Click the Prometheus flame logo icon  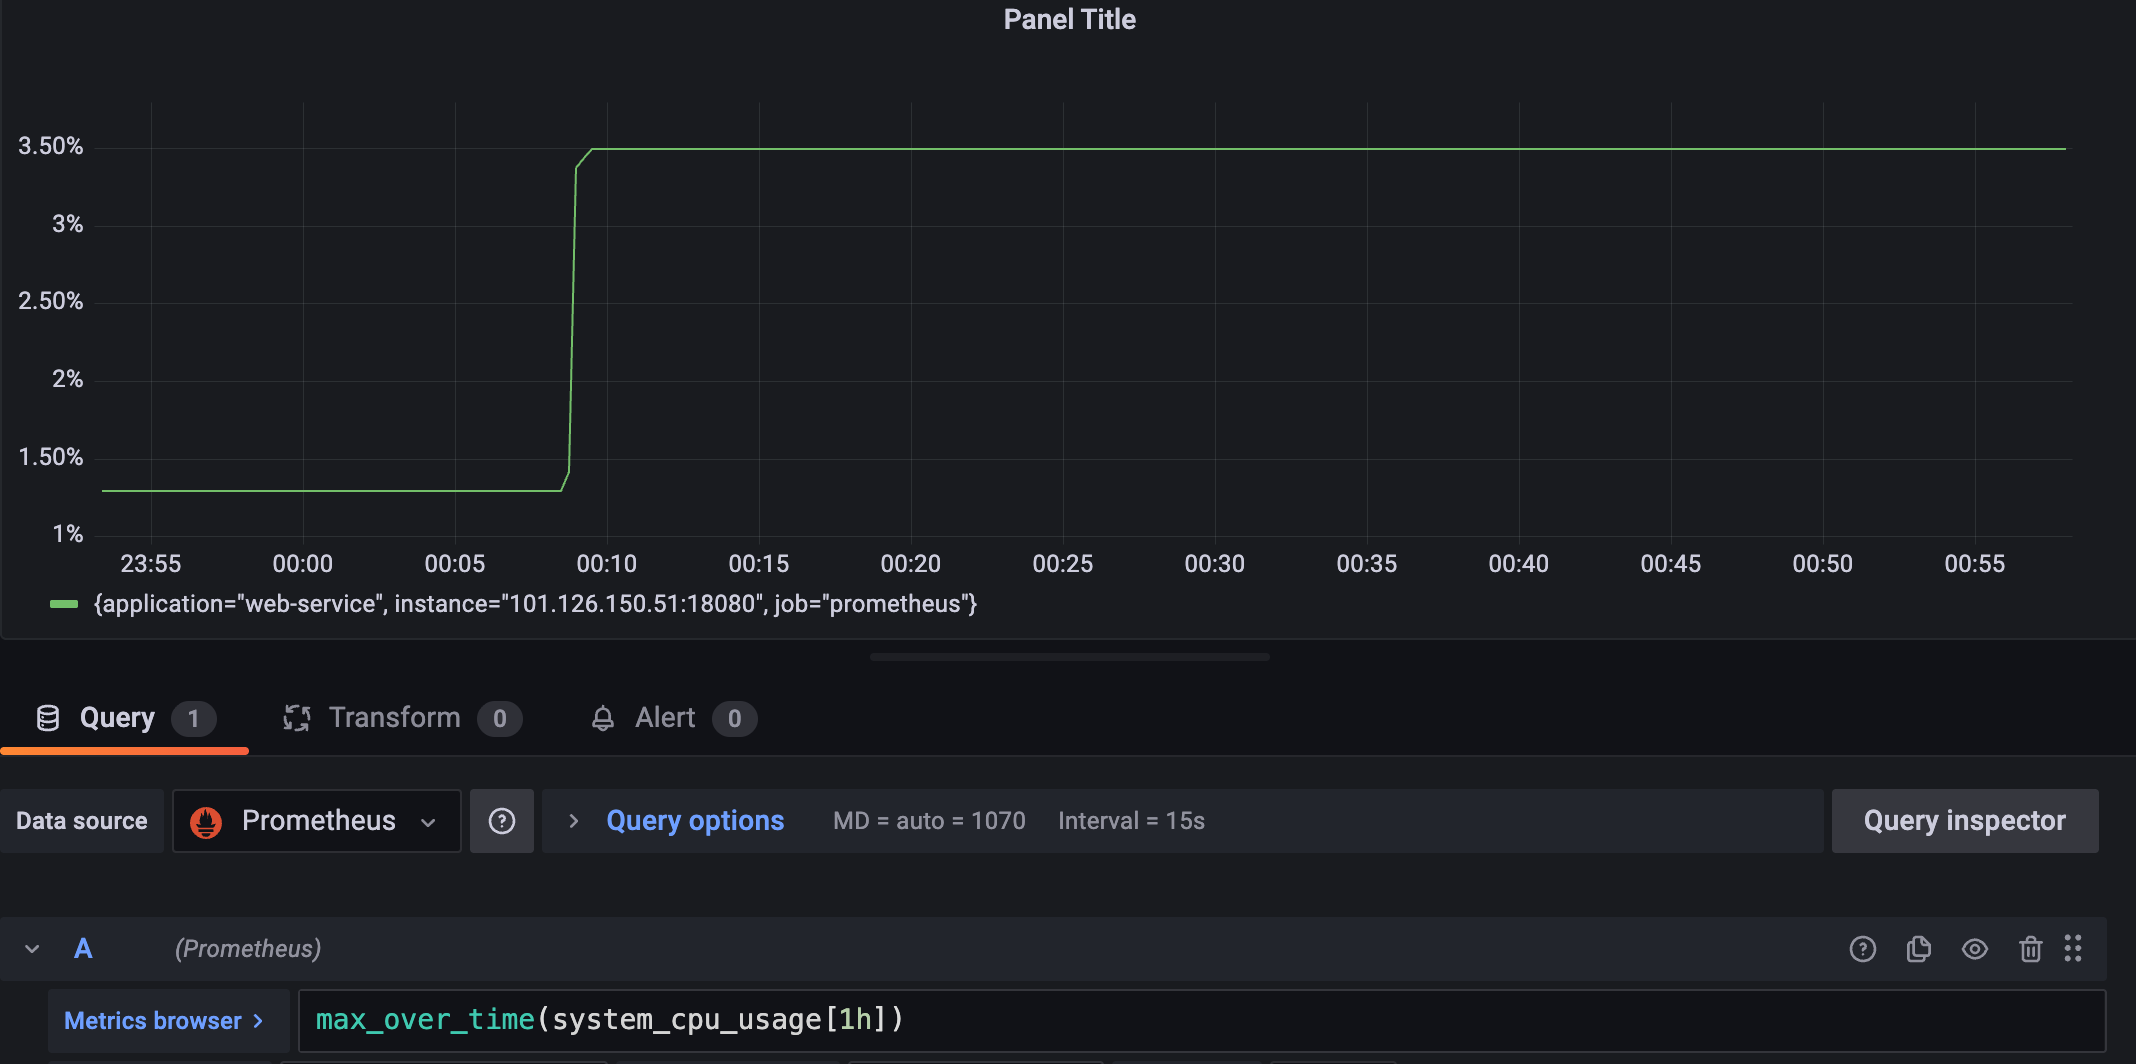click(206, 822)
